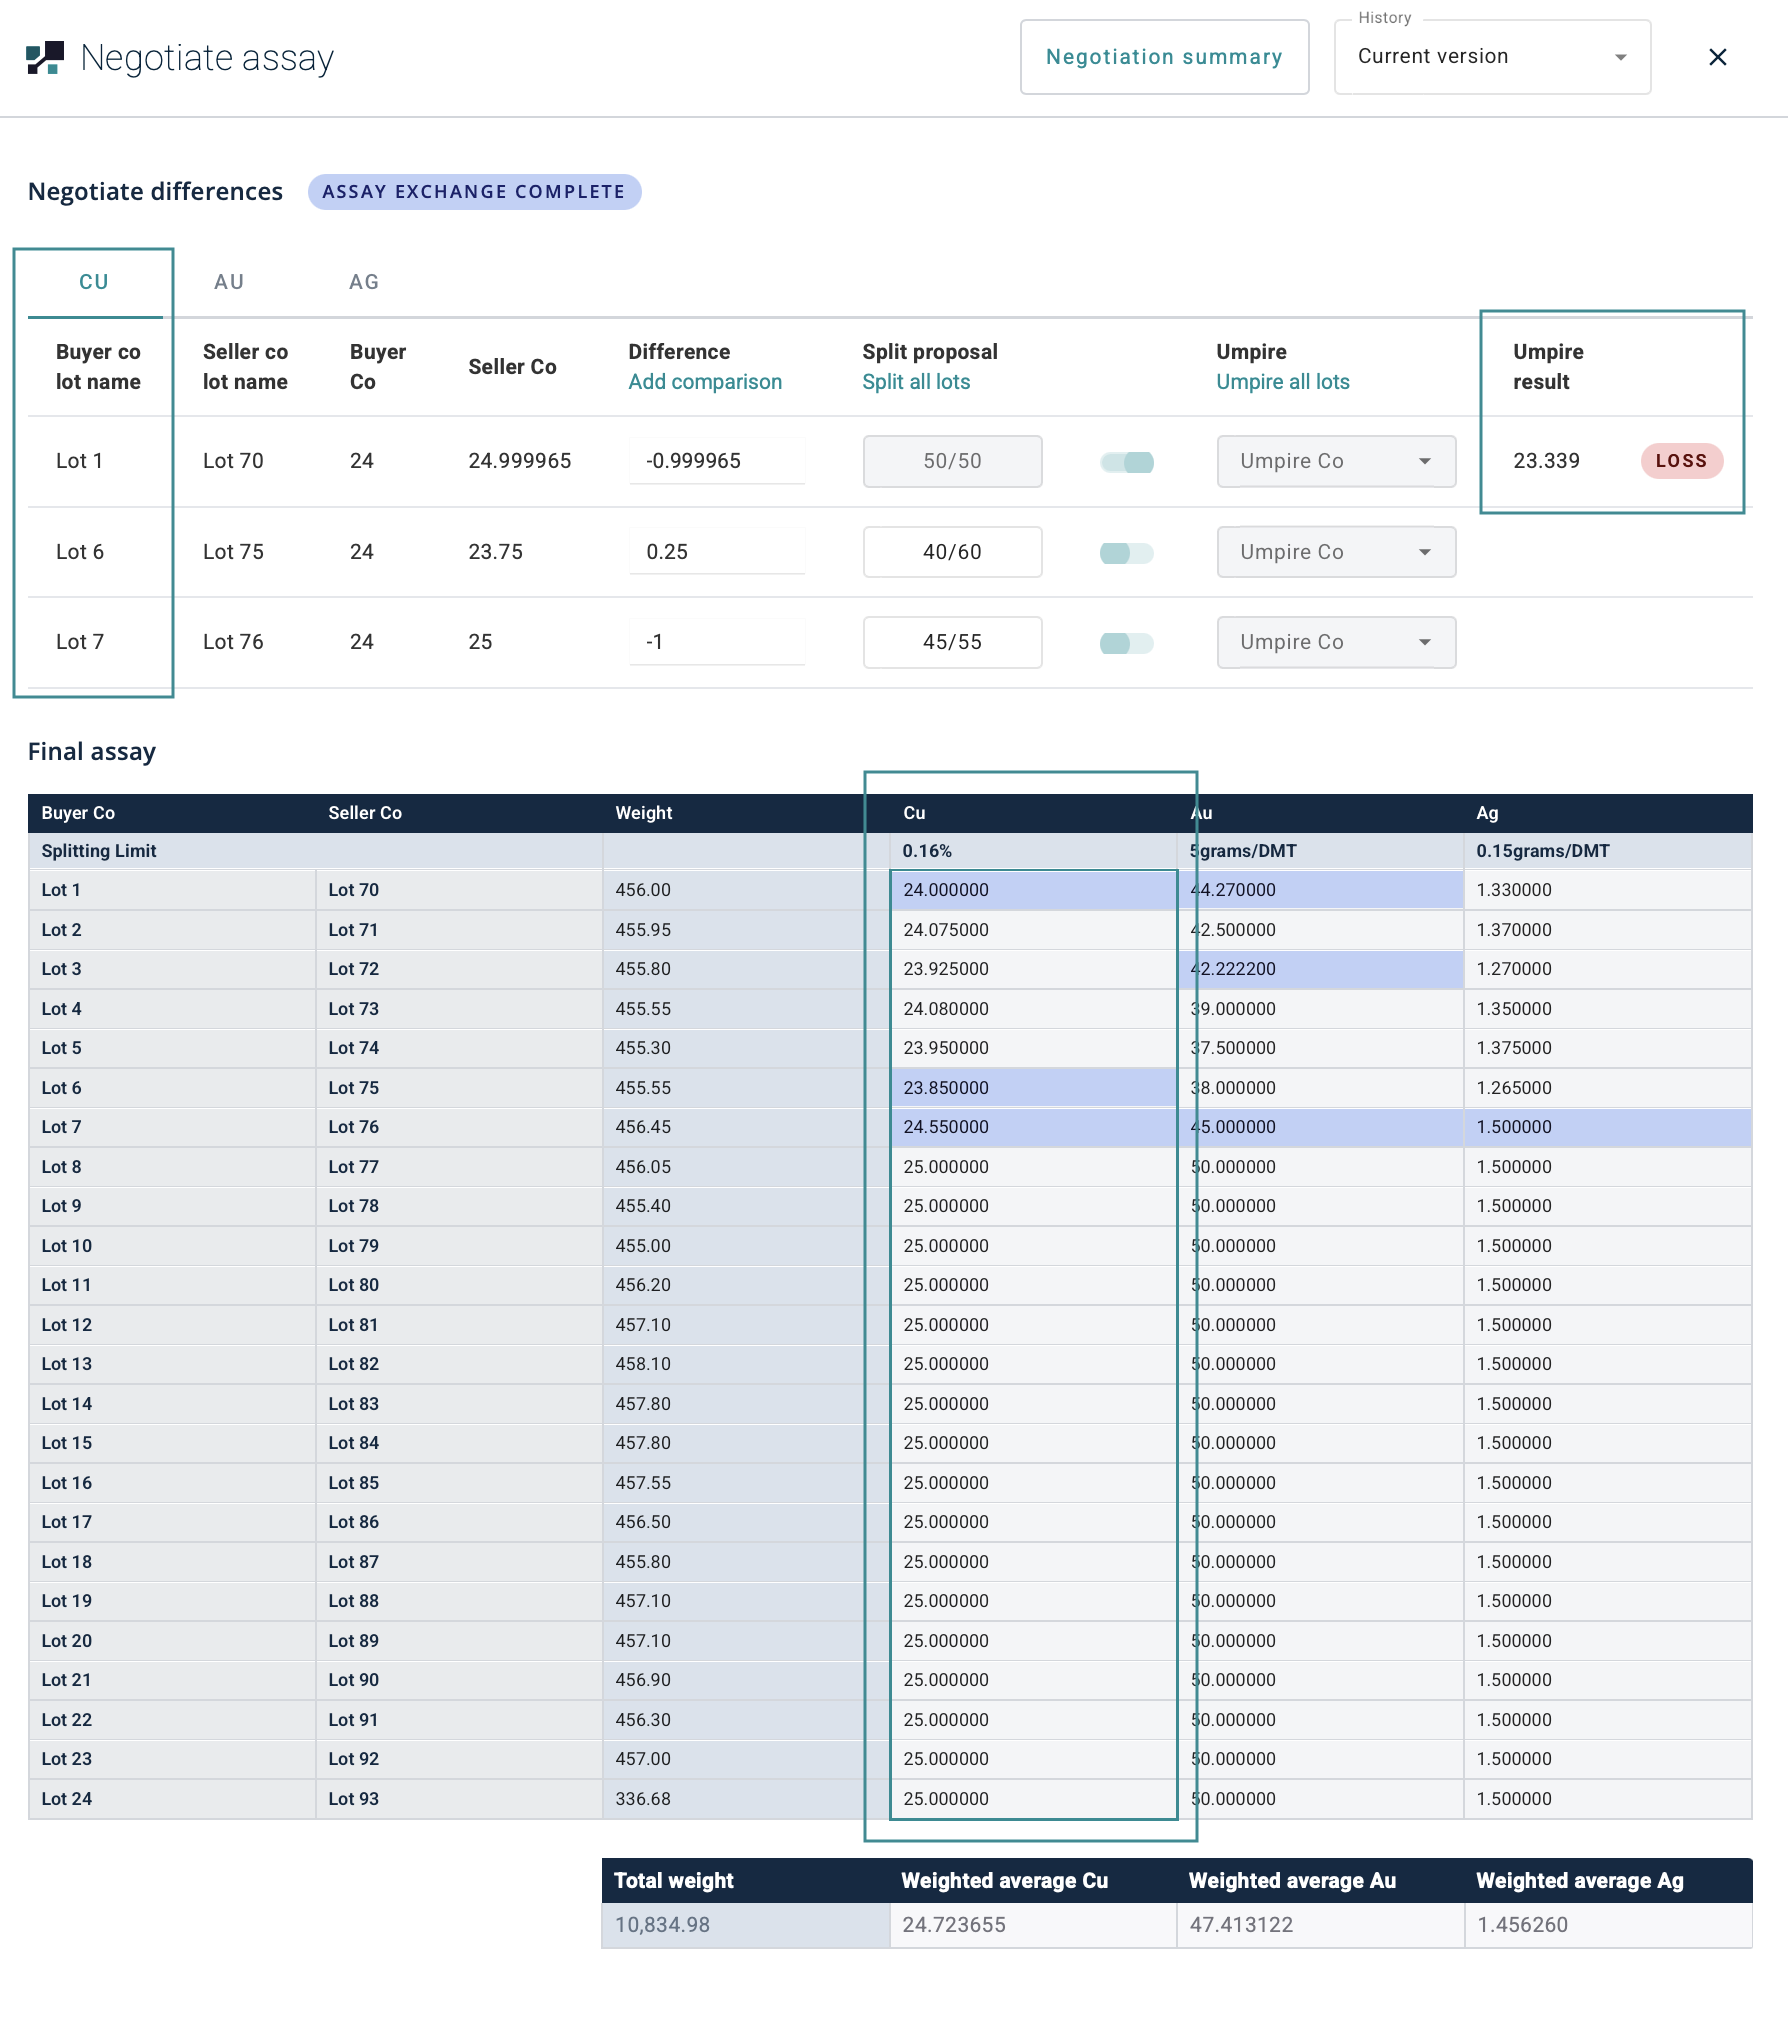Screen dimensions: 1788x2044
Task: Click the LOSS badge for Lot 1
Action: [1681, 461]
